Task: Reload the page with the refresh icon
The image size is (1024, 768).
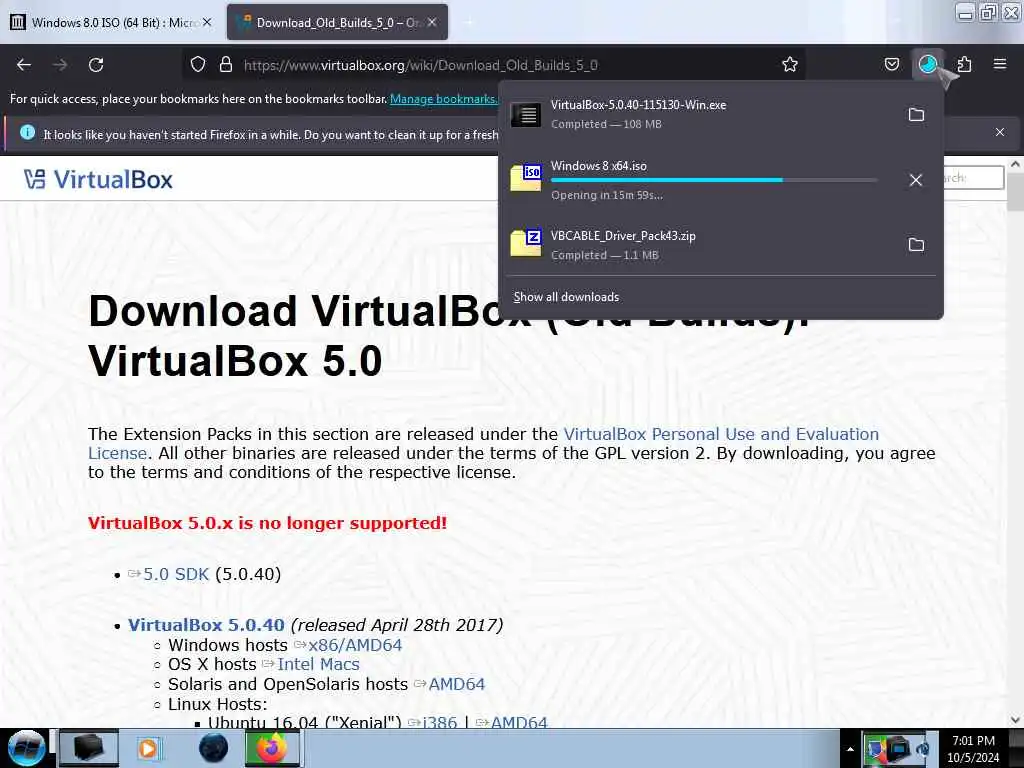Action: coord(96,65)
